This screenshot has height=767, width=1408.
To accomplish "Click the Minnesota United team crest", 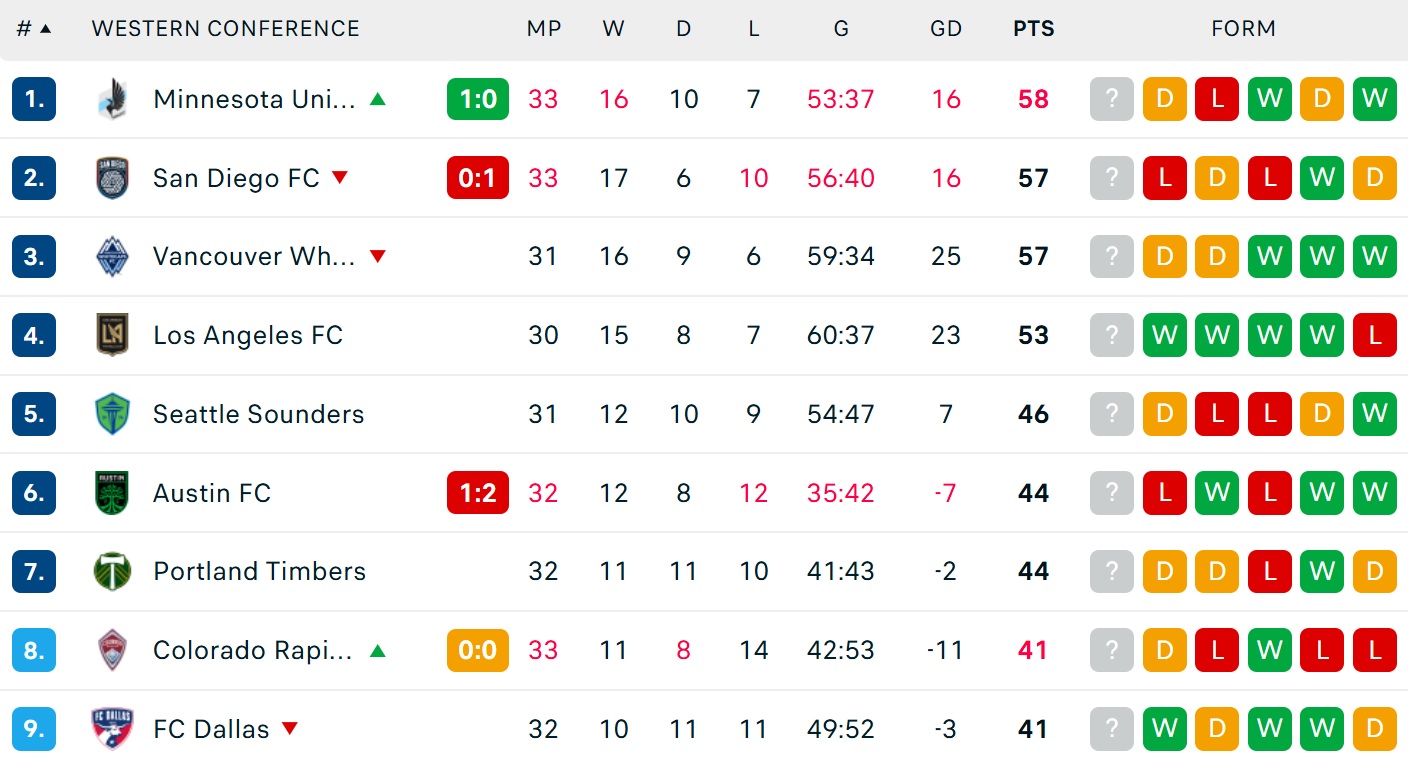I will click(111, 99).
